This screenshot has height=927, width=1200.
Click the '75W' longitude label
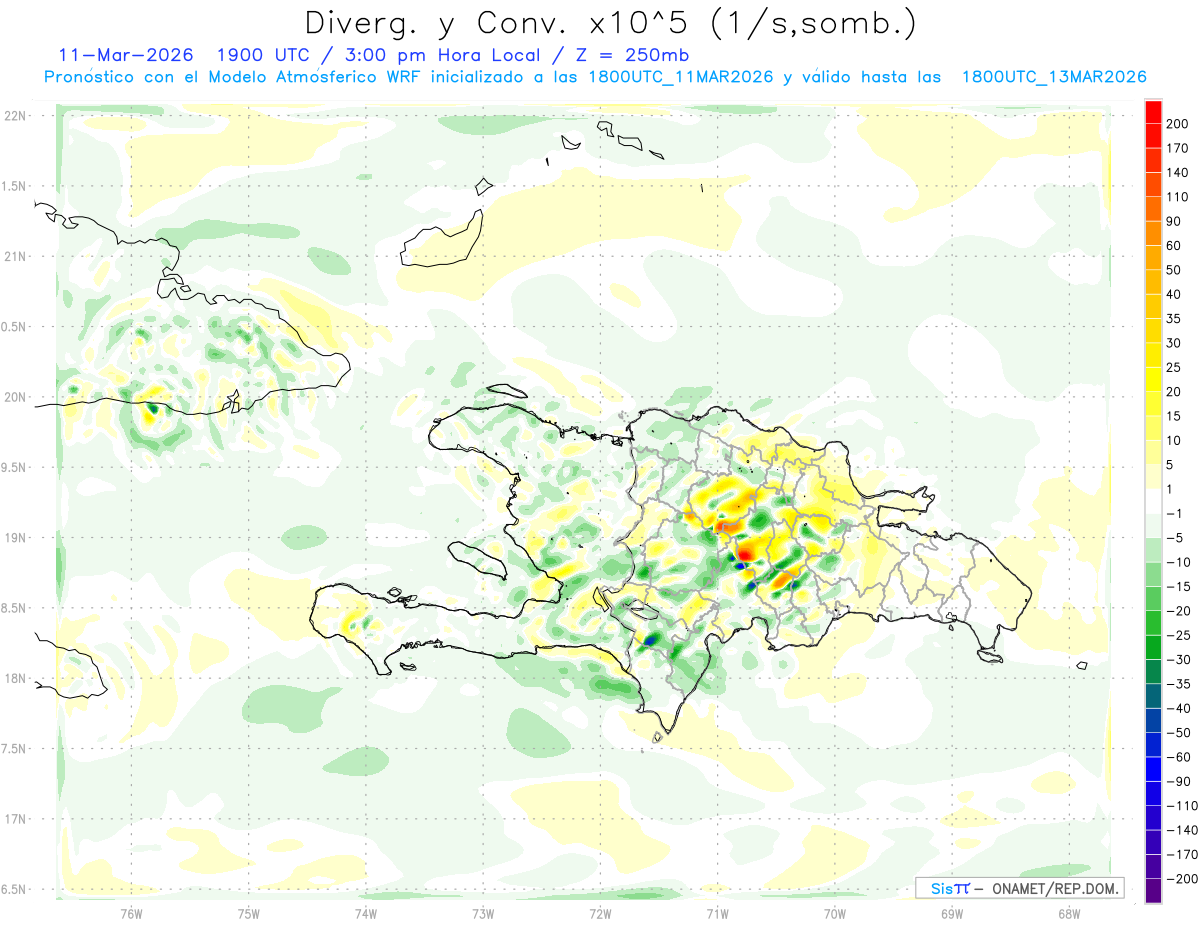(249, 913)
